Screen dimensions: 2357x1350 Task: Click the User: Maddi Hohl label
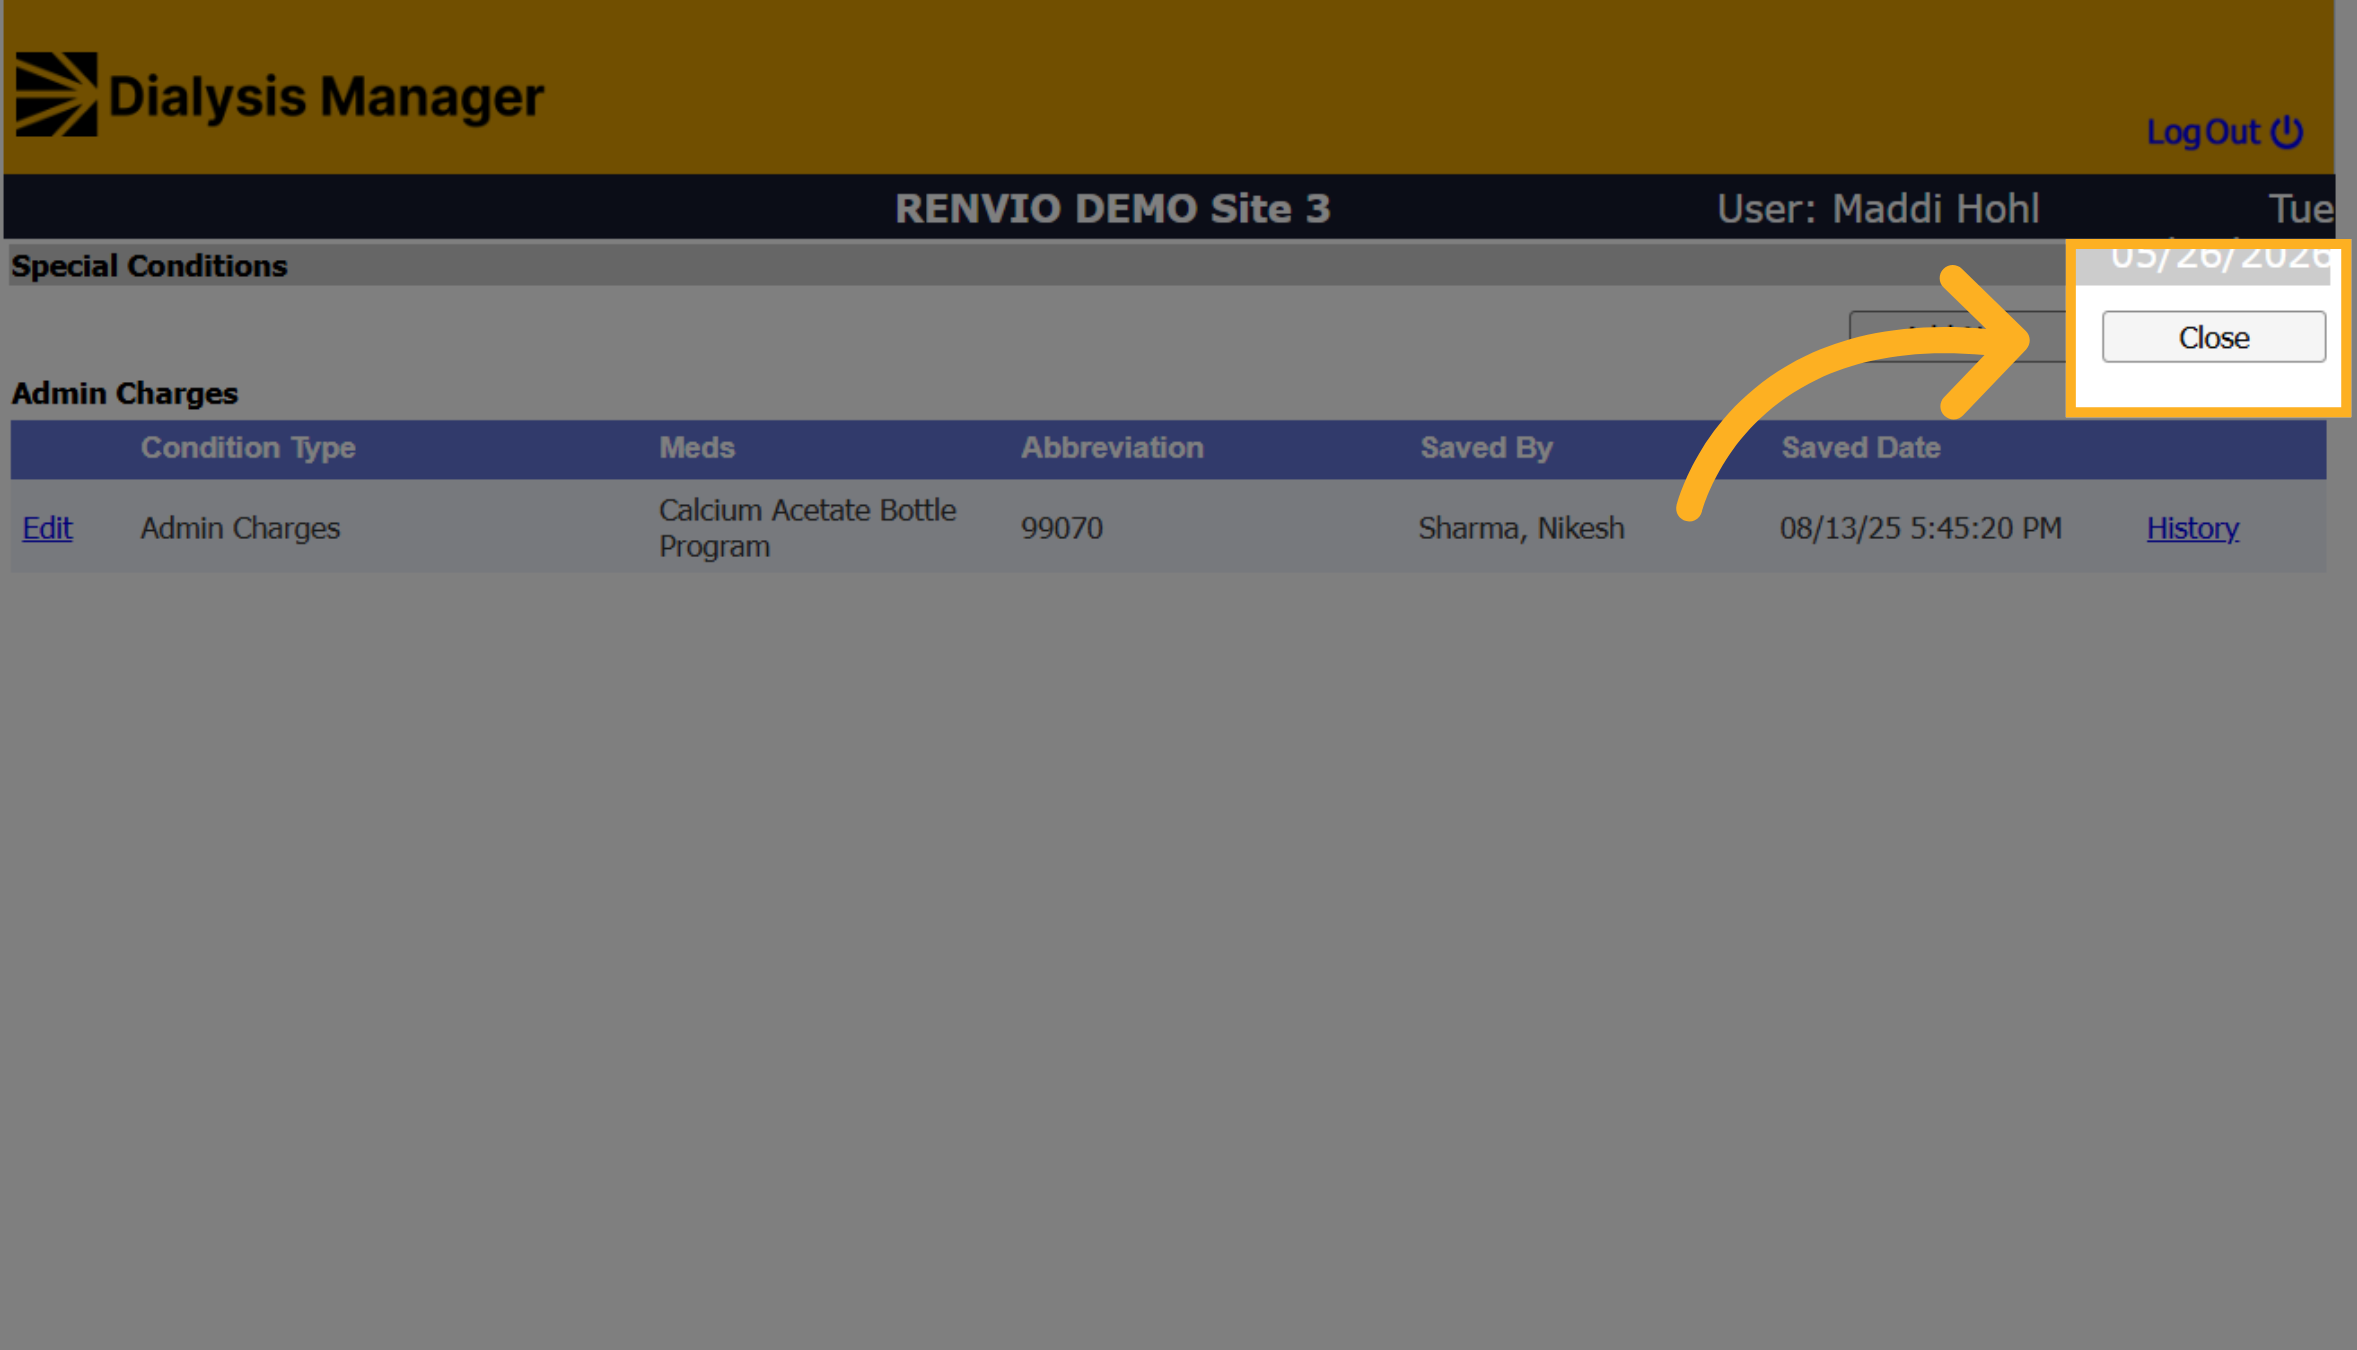(1877, 208)
